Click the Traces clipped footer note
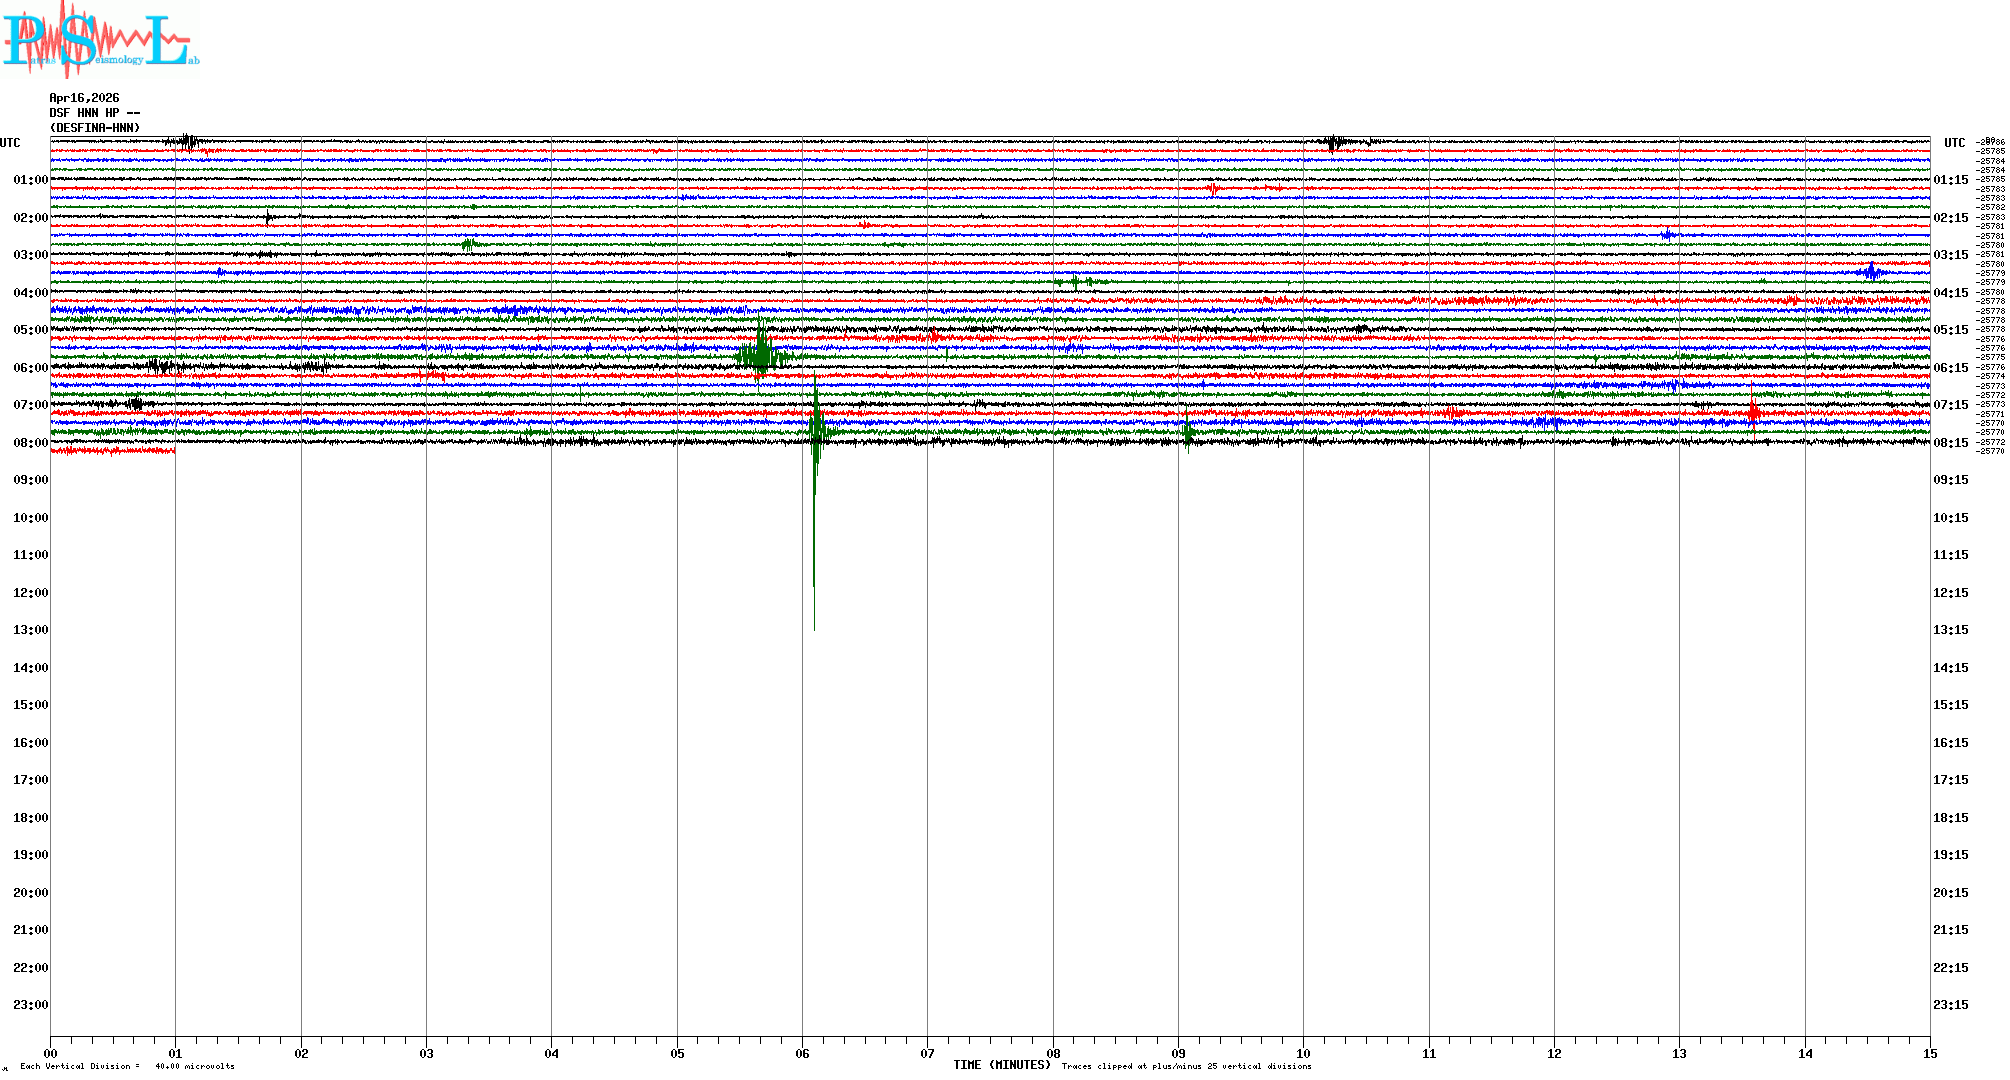 pos(1186,1066)
